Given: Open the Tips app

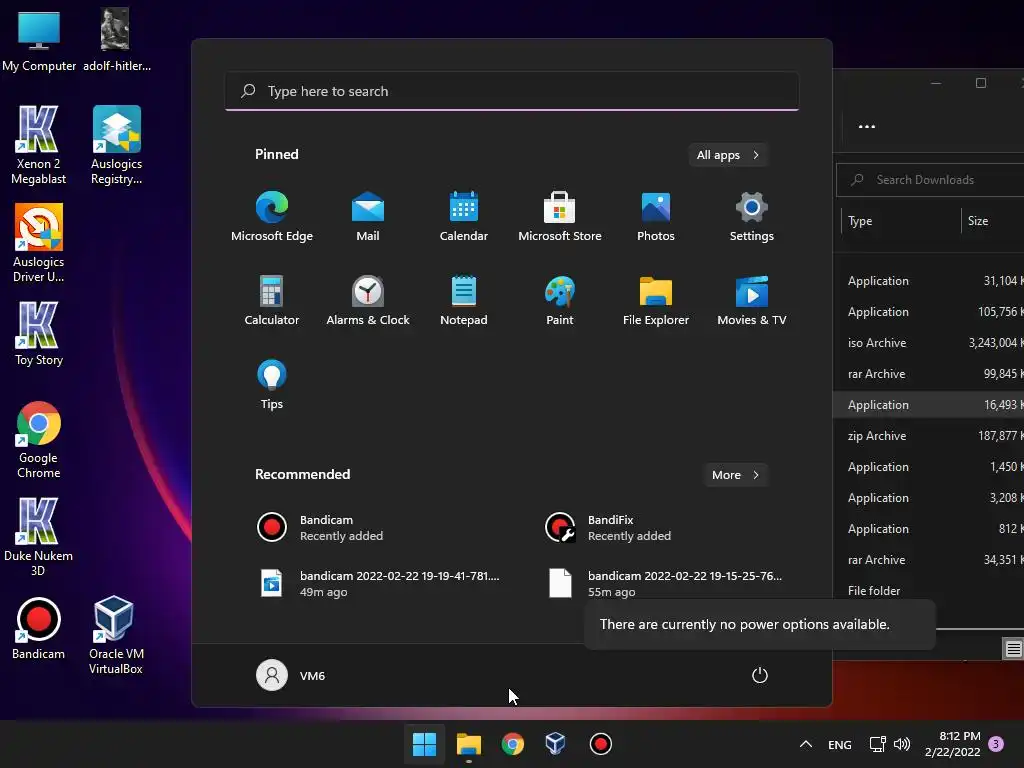Looking at the screenshot, I should [272, 385].
